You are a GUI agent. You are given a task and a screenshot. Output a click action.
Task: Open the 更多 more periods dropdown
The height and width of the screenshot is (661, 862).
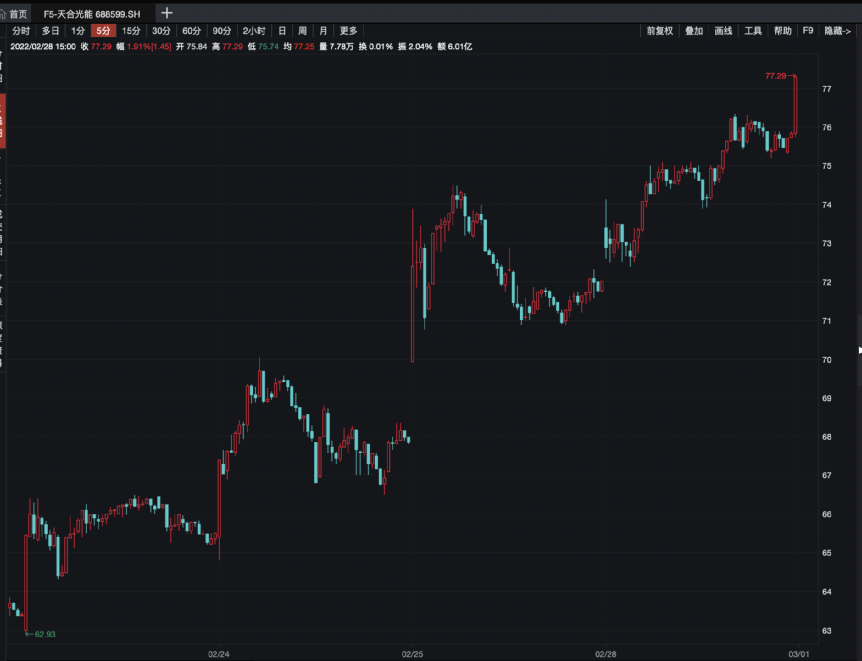pos(348,31)
